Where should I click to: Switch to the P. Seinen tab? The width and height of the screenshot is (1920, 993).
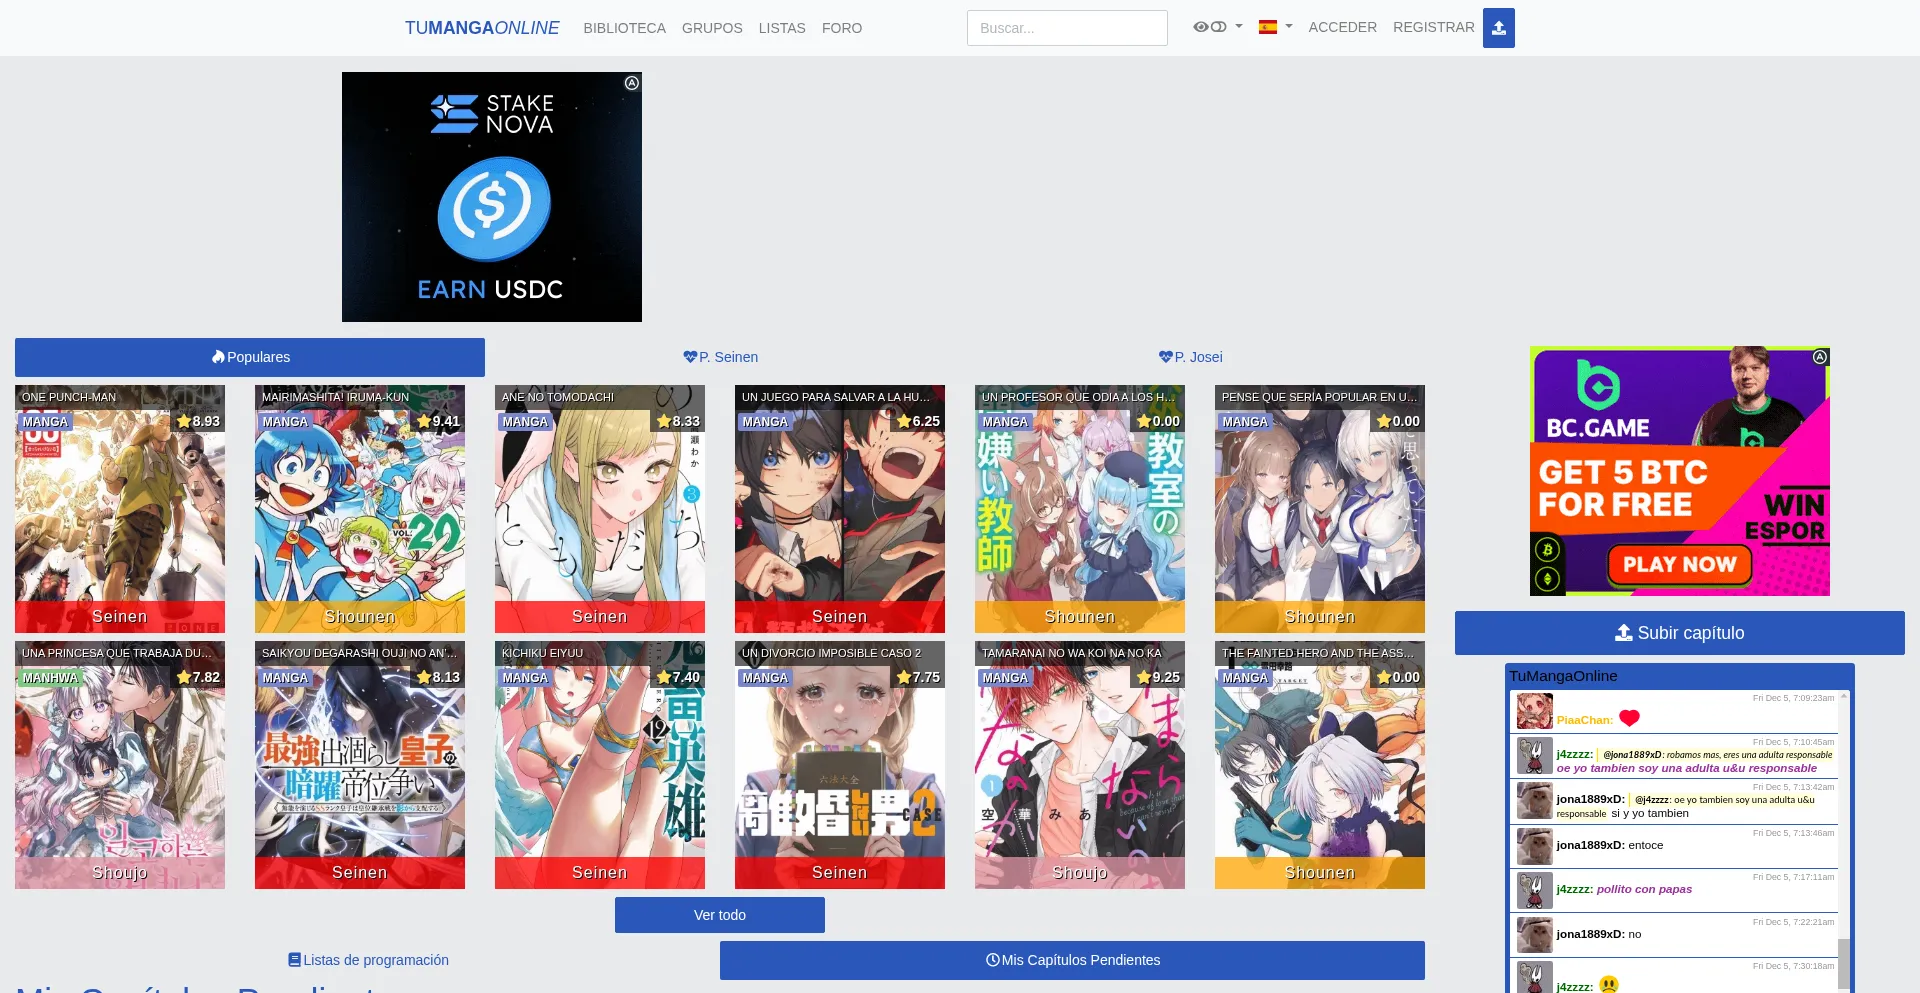click(x=720, y=357)
